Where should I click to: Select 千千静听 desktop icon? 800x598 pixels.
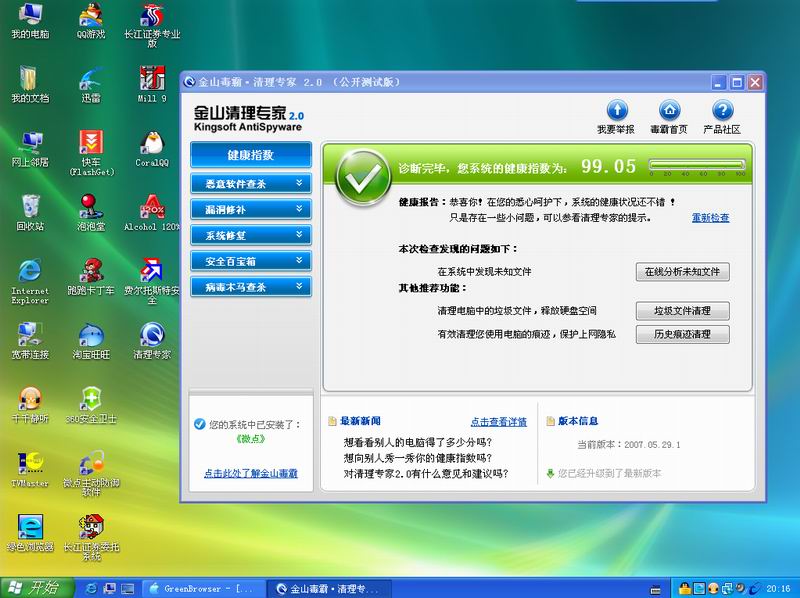pos(30,405)
